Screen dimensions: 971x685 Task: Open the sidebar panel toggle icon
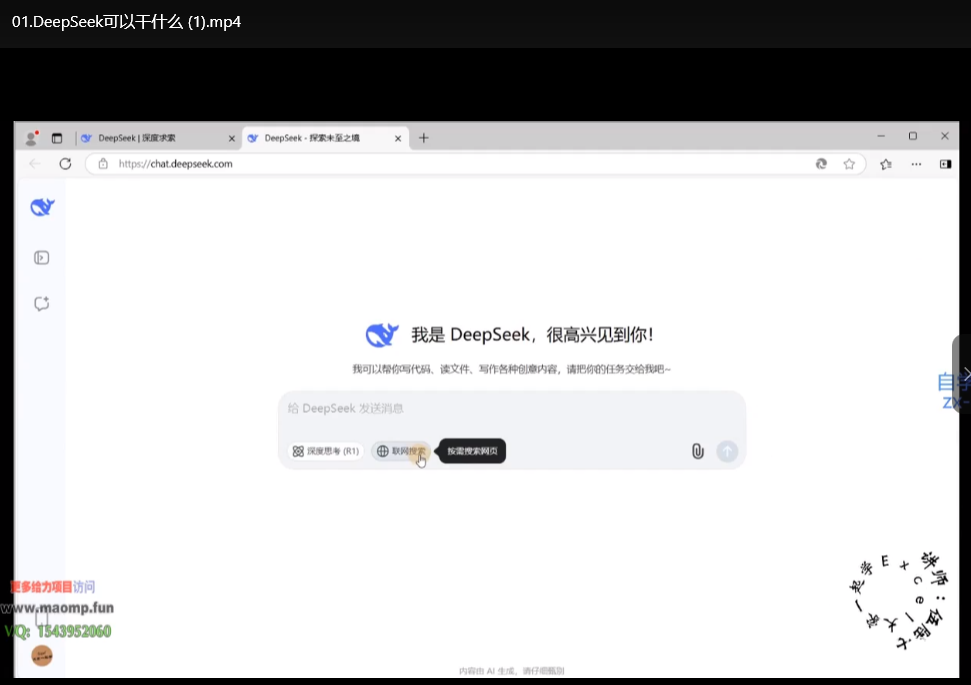click(x=41, y=258)
